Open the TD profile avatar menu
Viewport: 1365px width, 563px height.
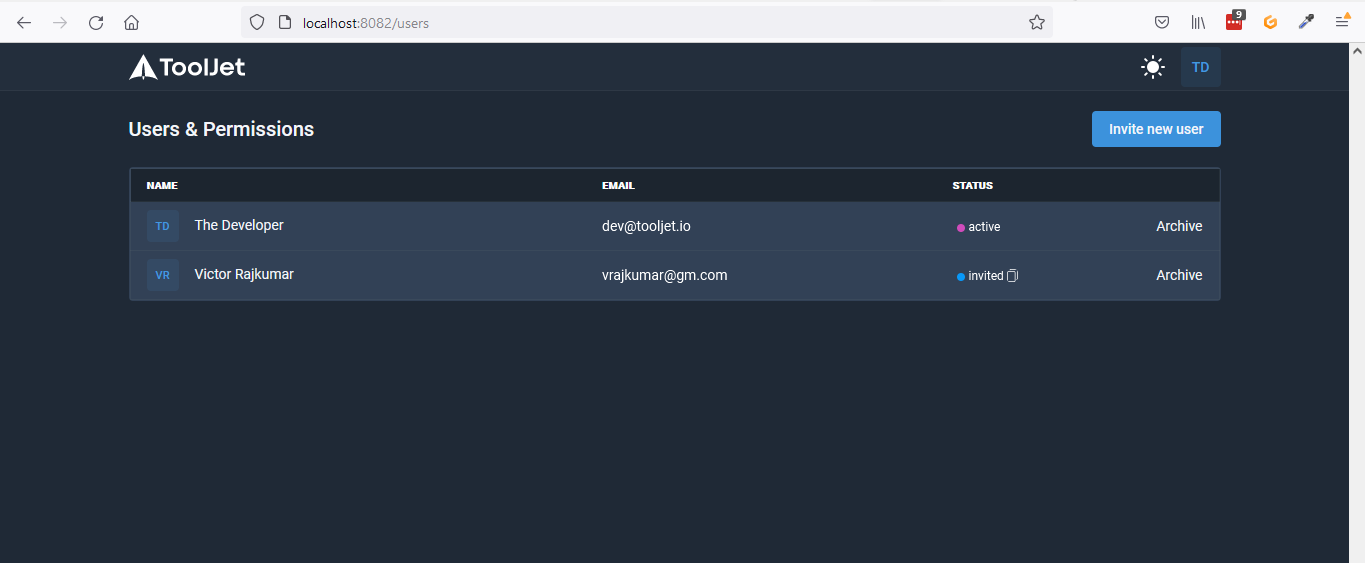coord(1201,67)
